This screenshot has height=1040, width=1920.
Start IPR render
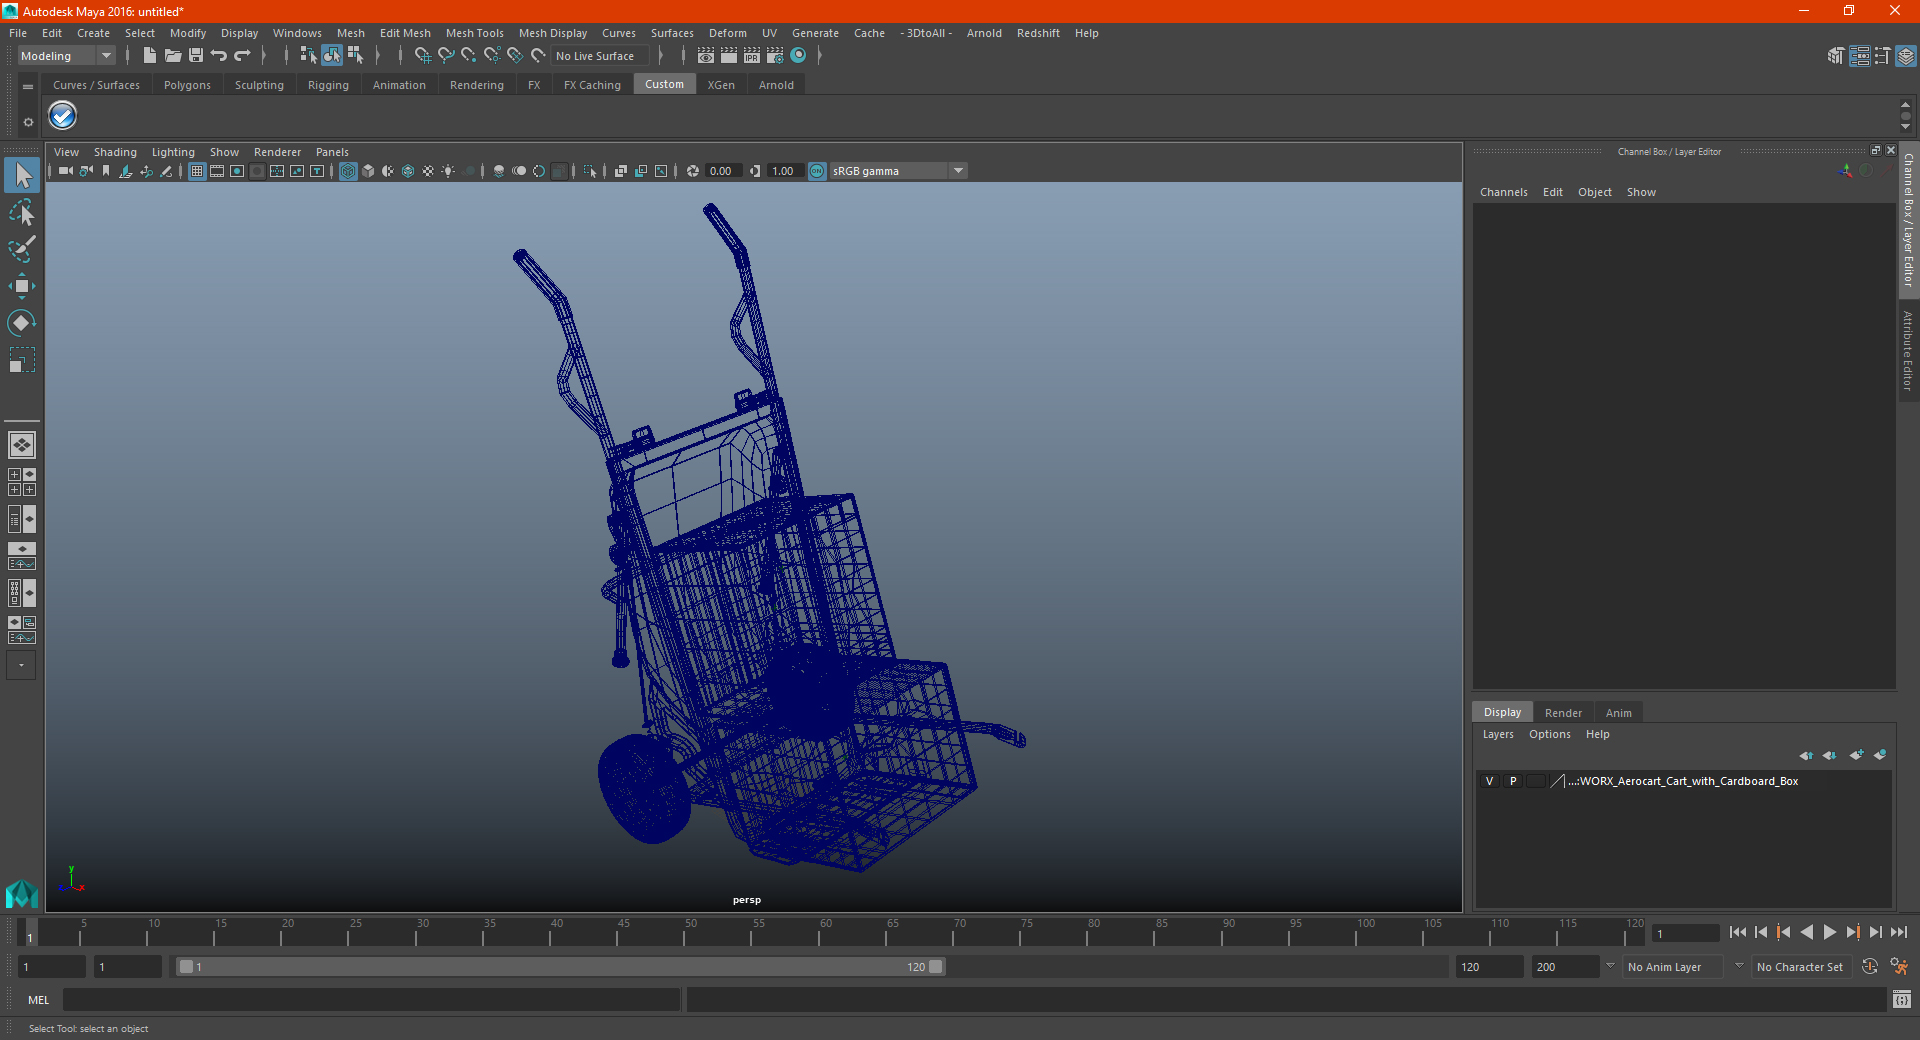[x=752, y=56]
